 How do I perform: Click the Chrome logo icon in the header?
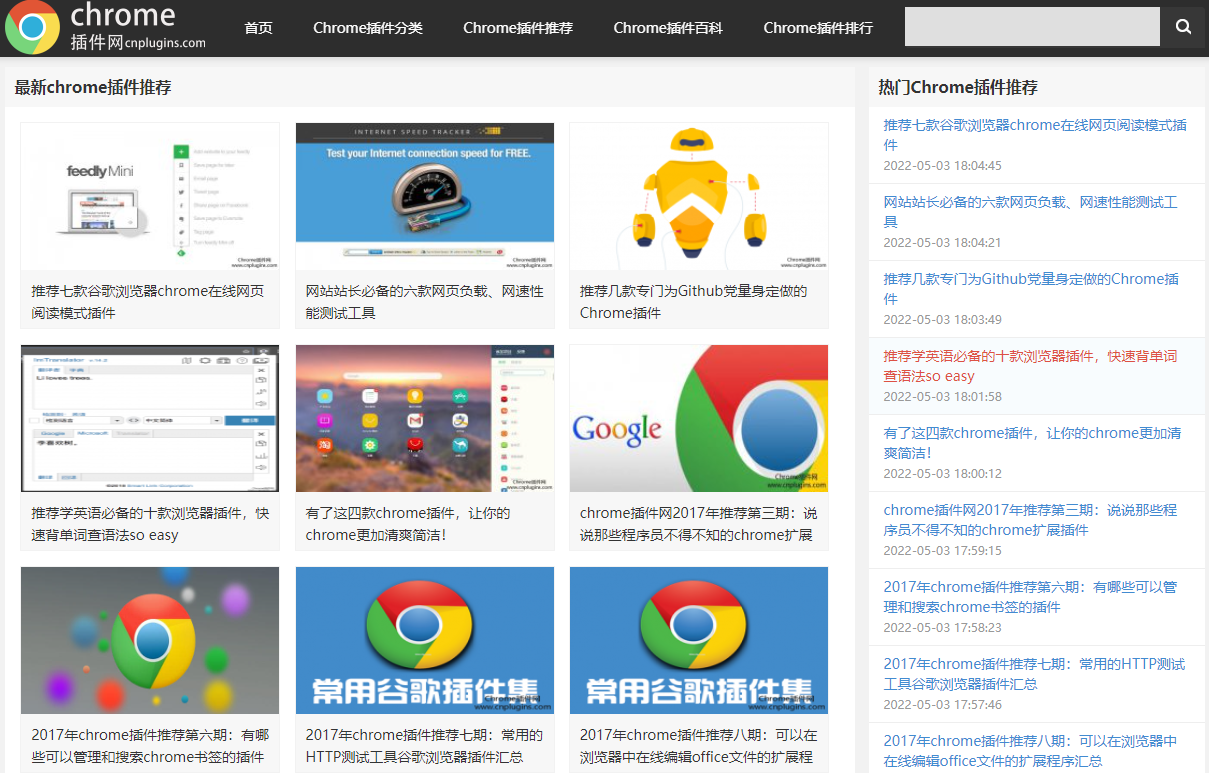[32, 27]
